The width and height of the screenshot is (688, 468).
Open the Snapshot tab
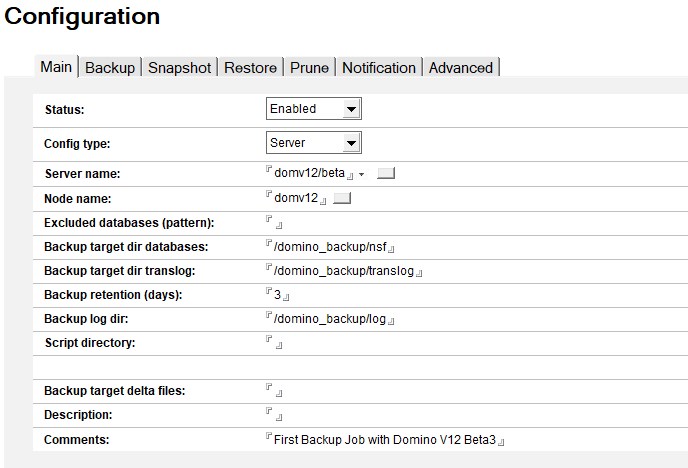pyautogui.click(x=180, y=68)
